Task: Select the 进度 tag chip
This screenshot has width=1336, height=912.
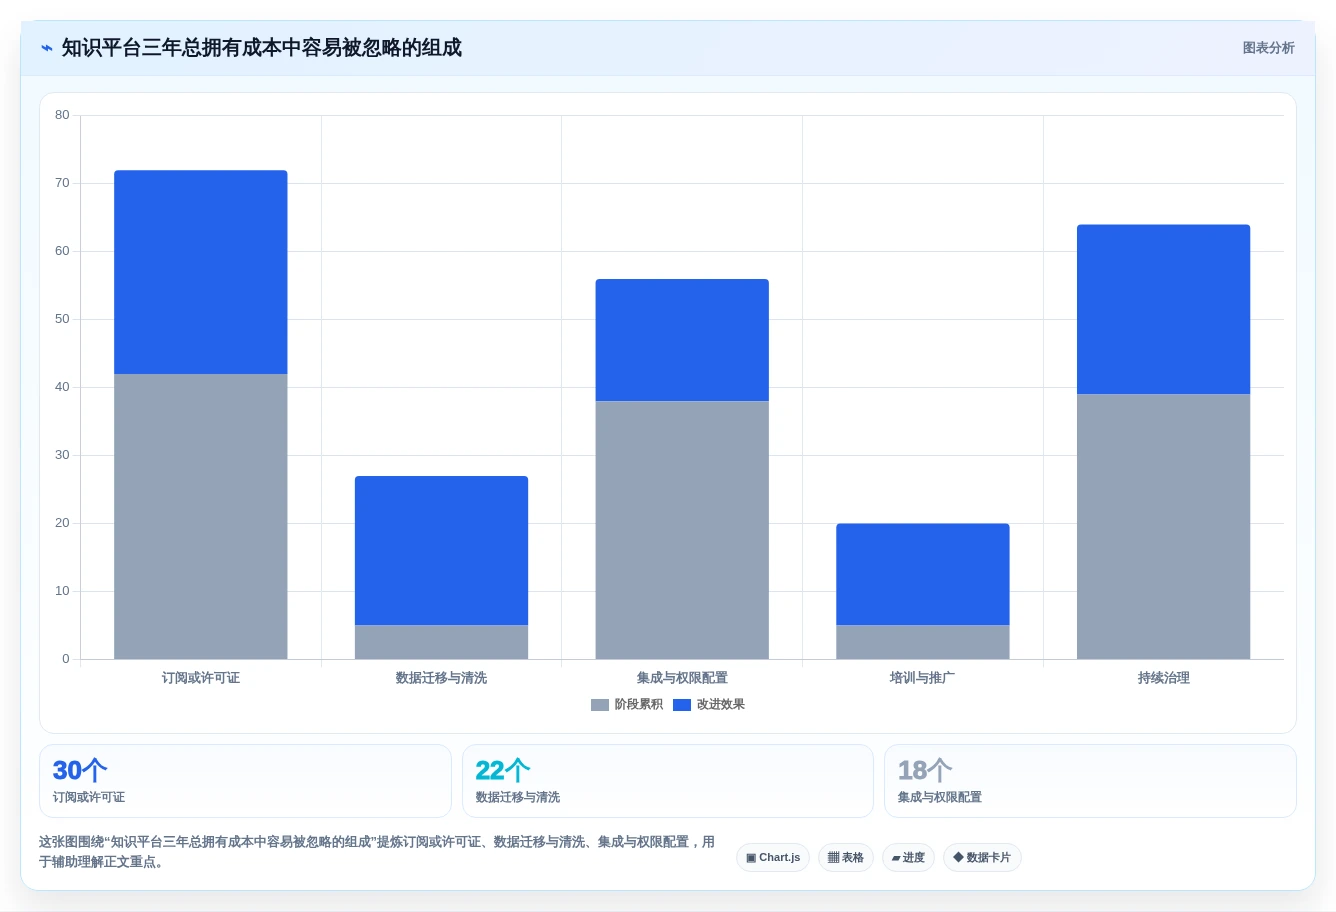Action: [908, 858]
